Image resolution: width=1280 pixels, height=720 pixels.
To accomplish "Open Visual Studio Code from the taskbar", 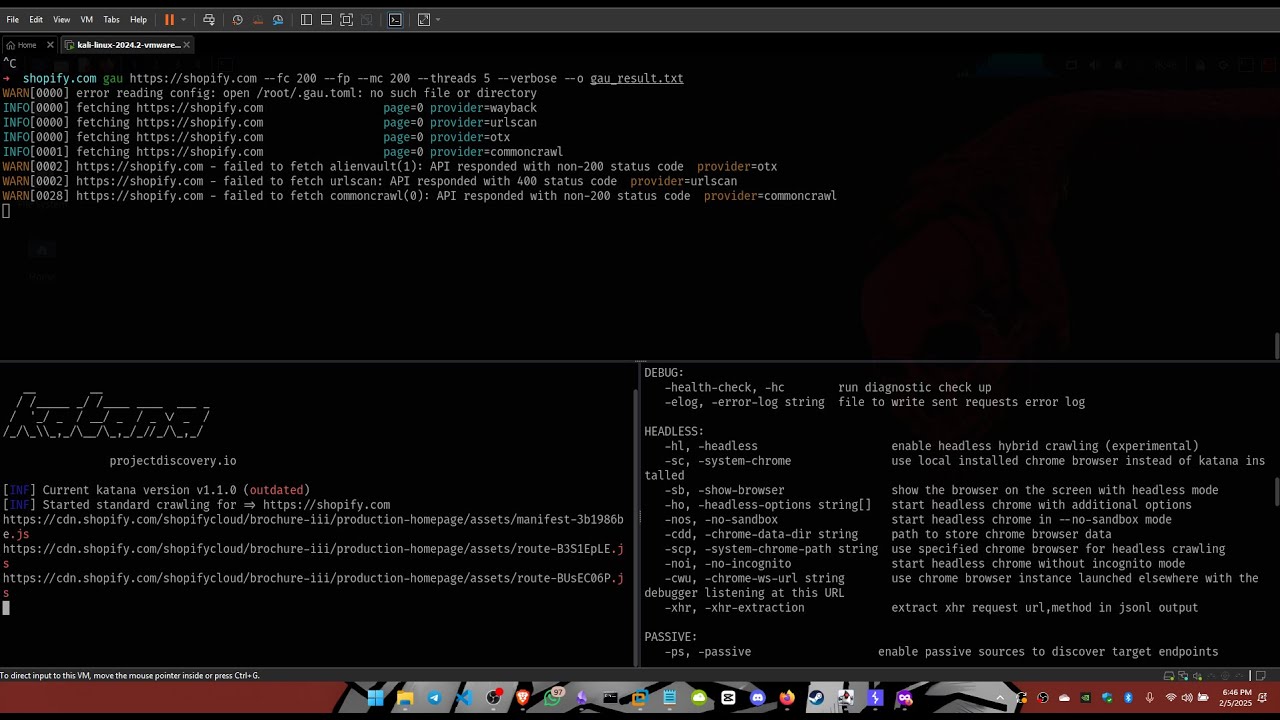I will pos(464,698).
